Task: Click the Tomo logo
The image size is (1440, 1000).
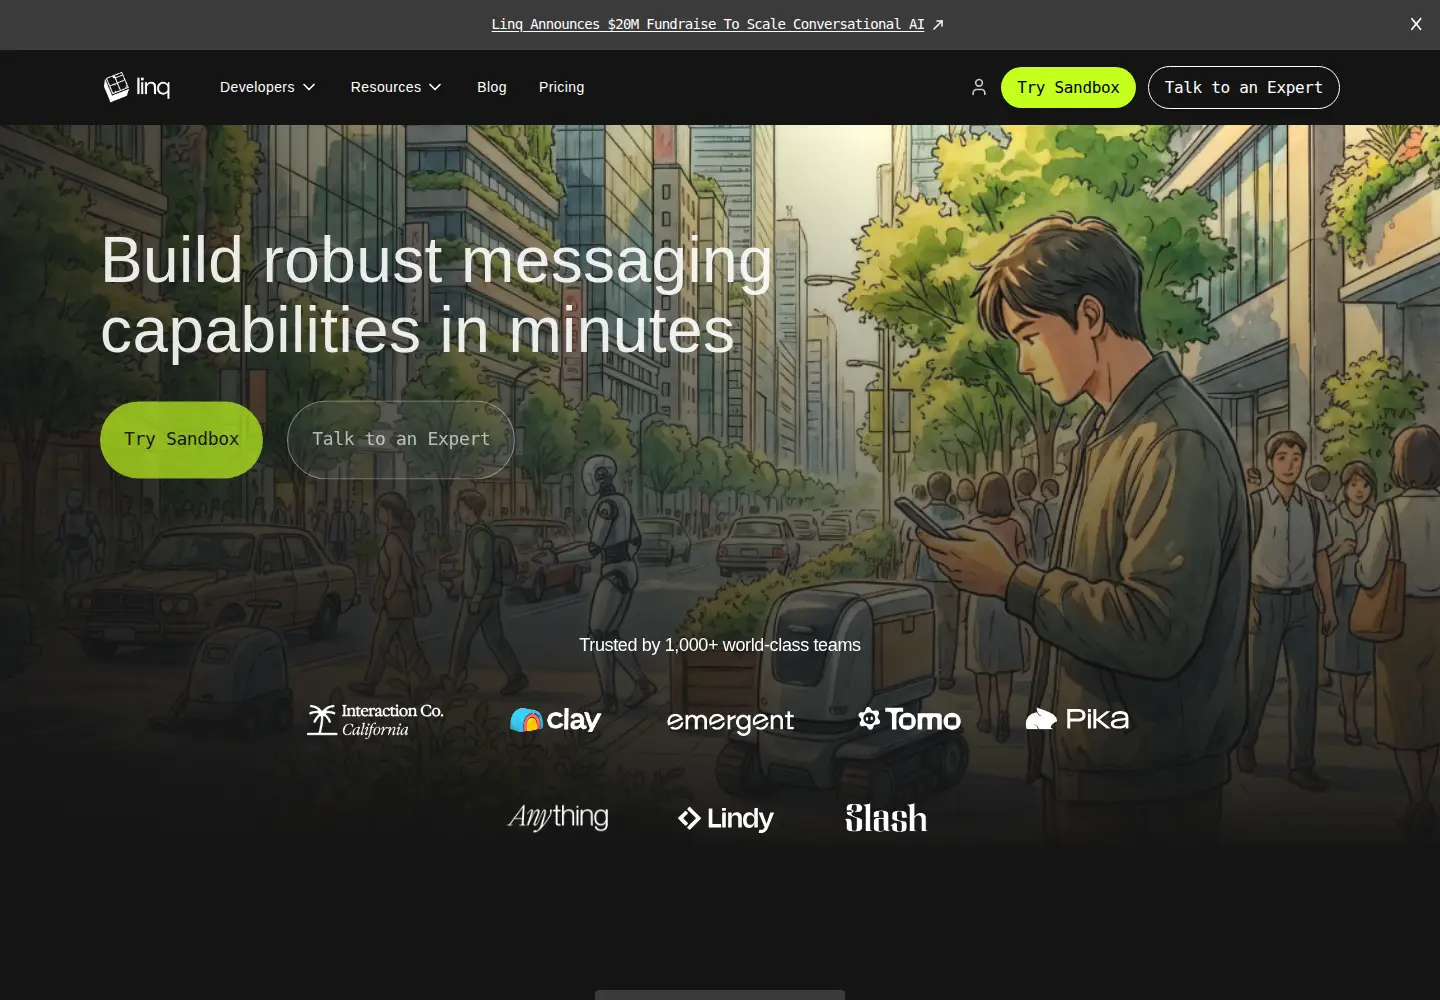Action: click(x=910, y=719)
